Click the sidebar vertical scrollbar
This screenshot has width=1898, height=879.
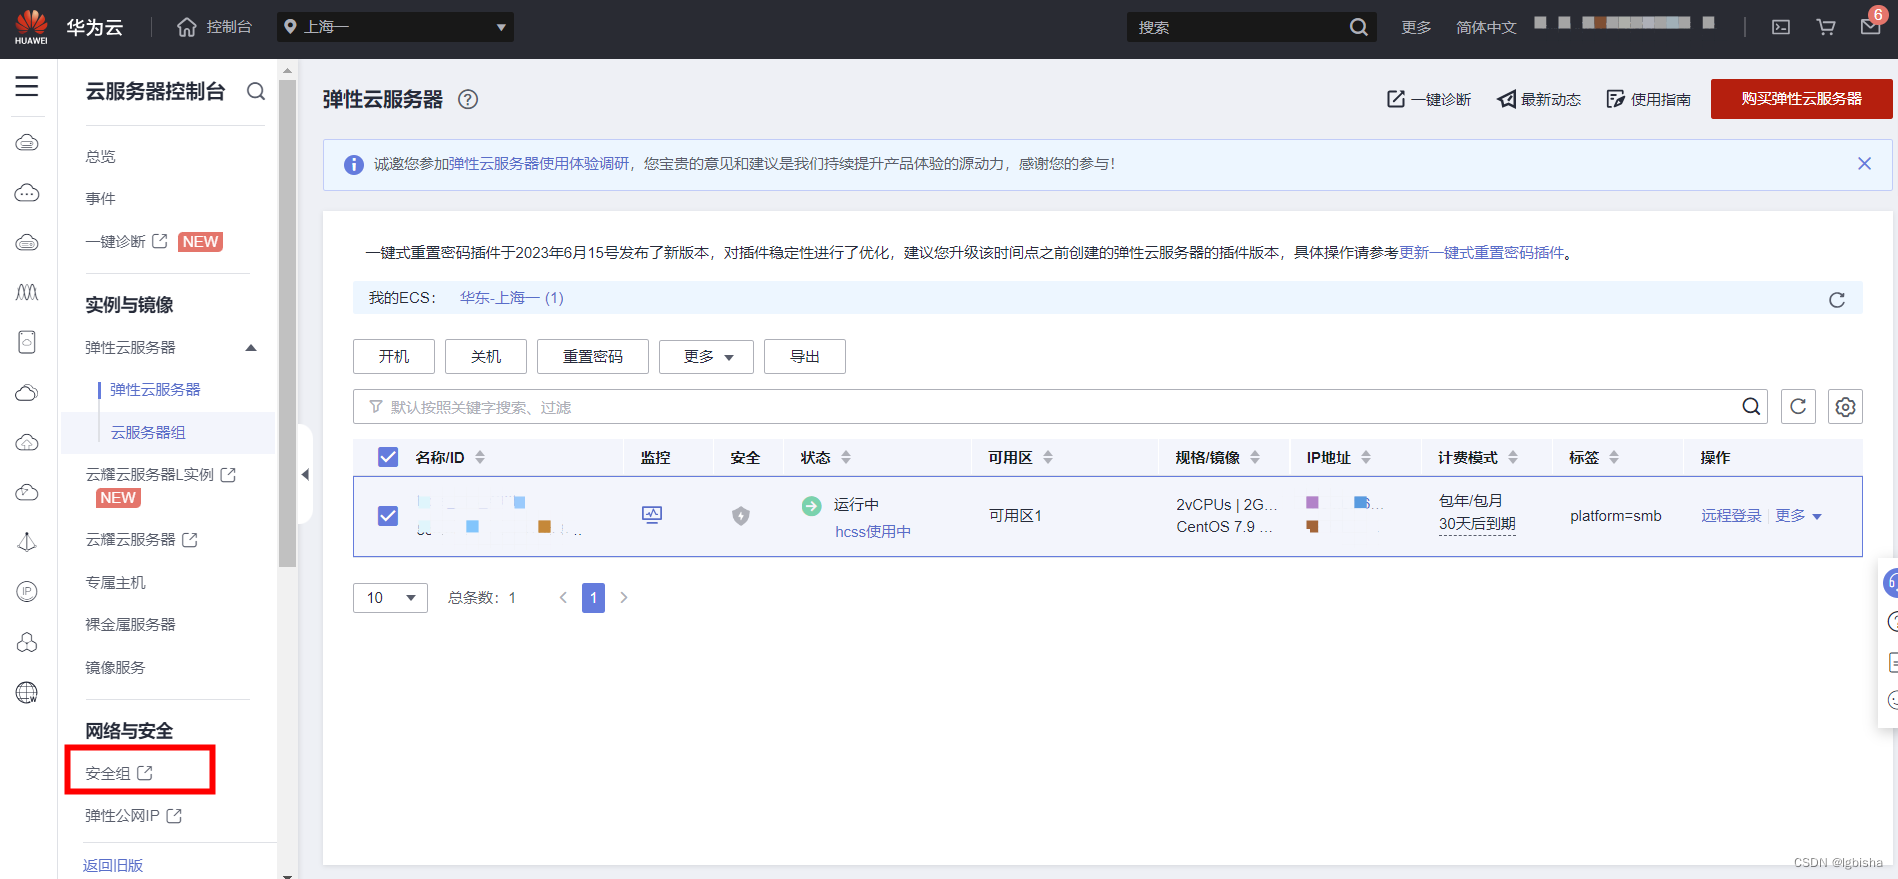288,325
